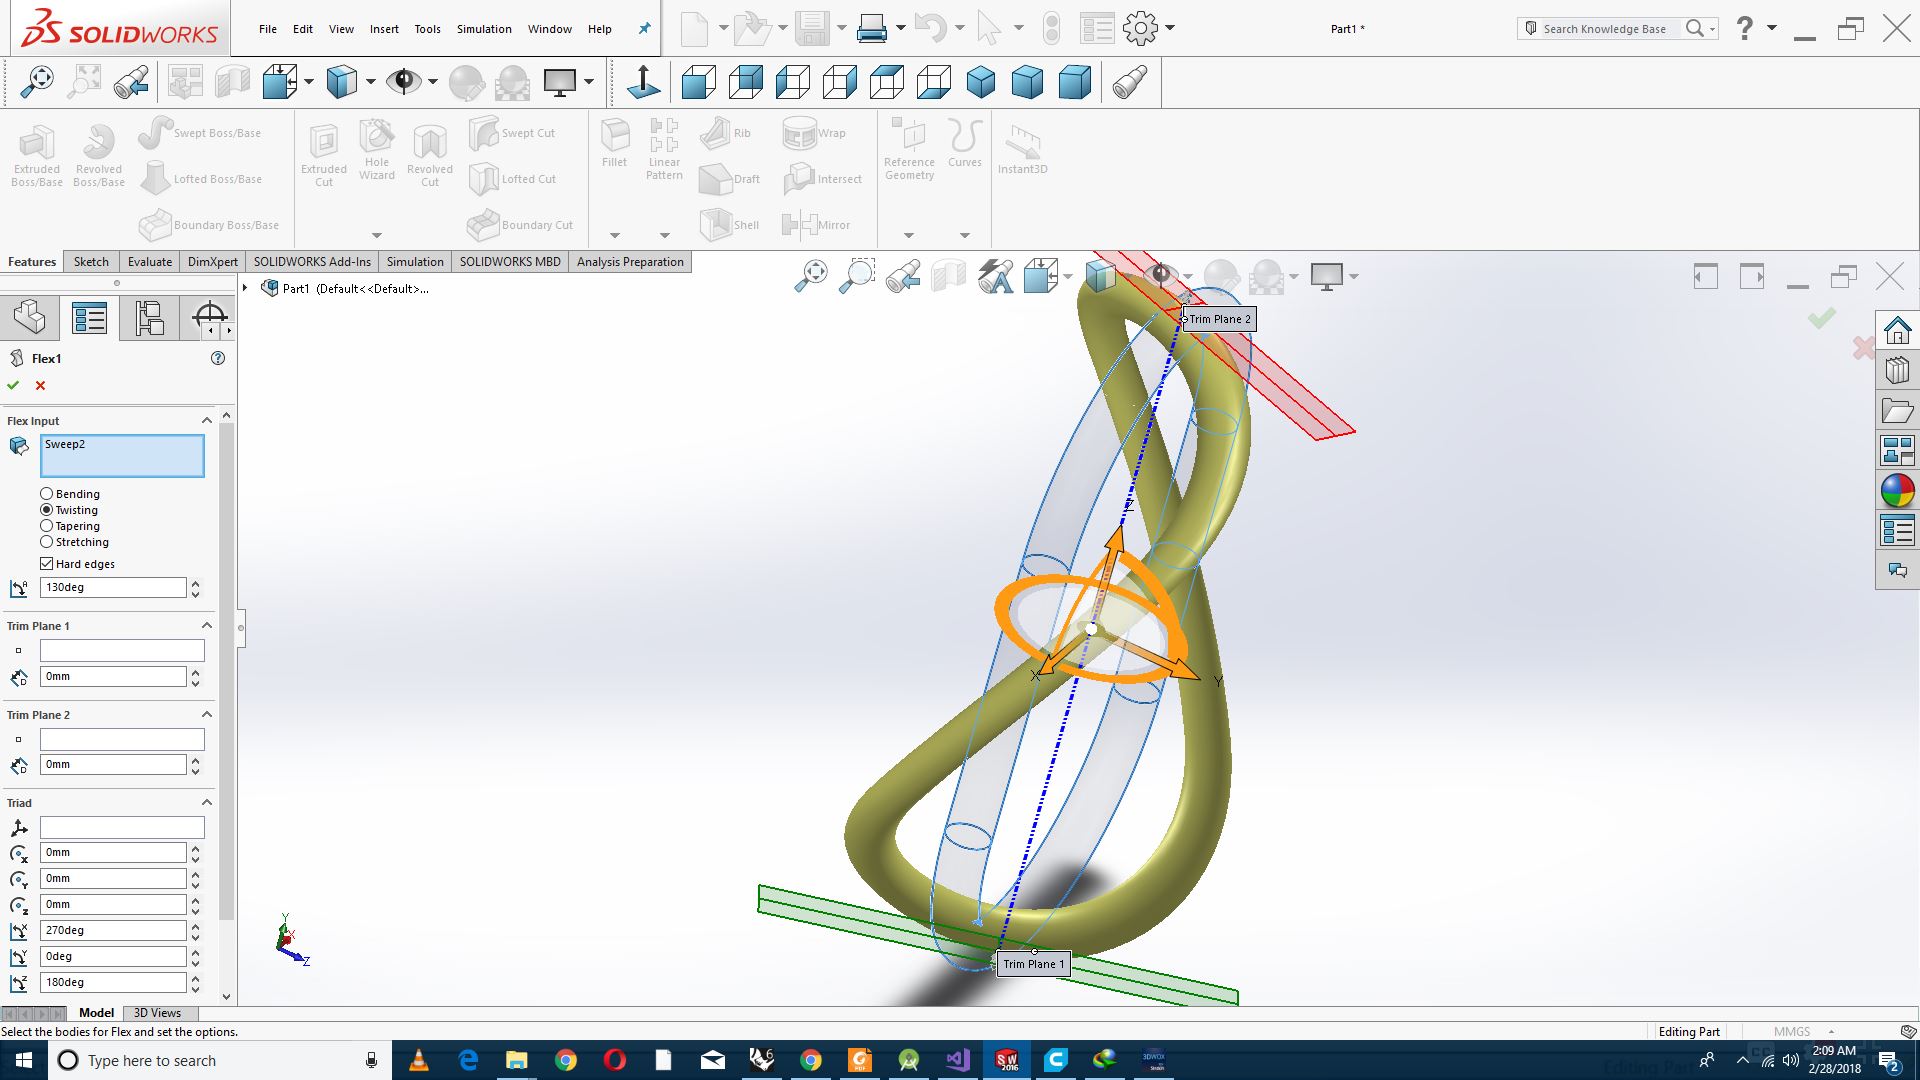This screenshot has width=1920, height=1080.
Task: Open VLC from the Windows taskbar
Action: pyautogui.click(x=419, y=1060)
